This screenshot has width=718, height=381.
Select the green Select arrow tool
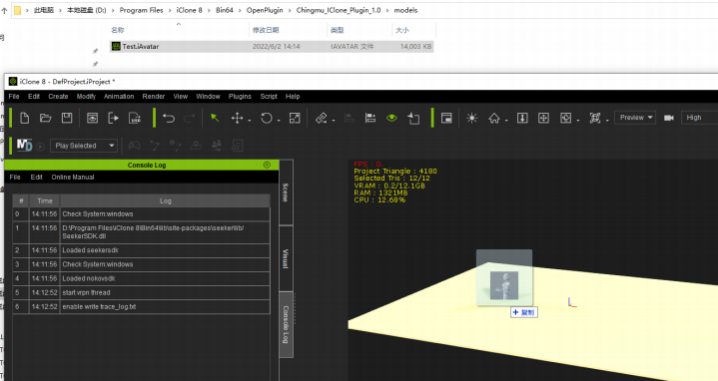(214, 118)
